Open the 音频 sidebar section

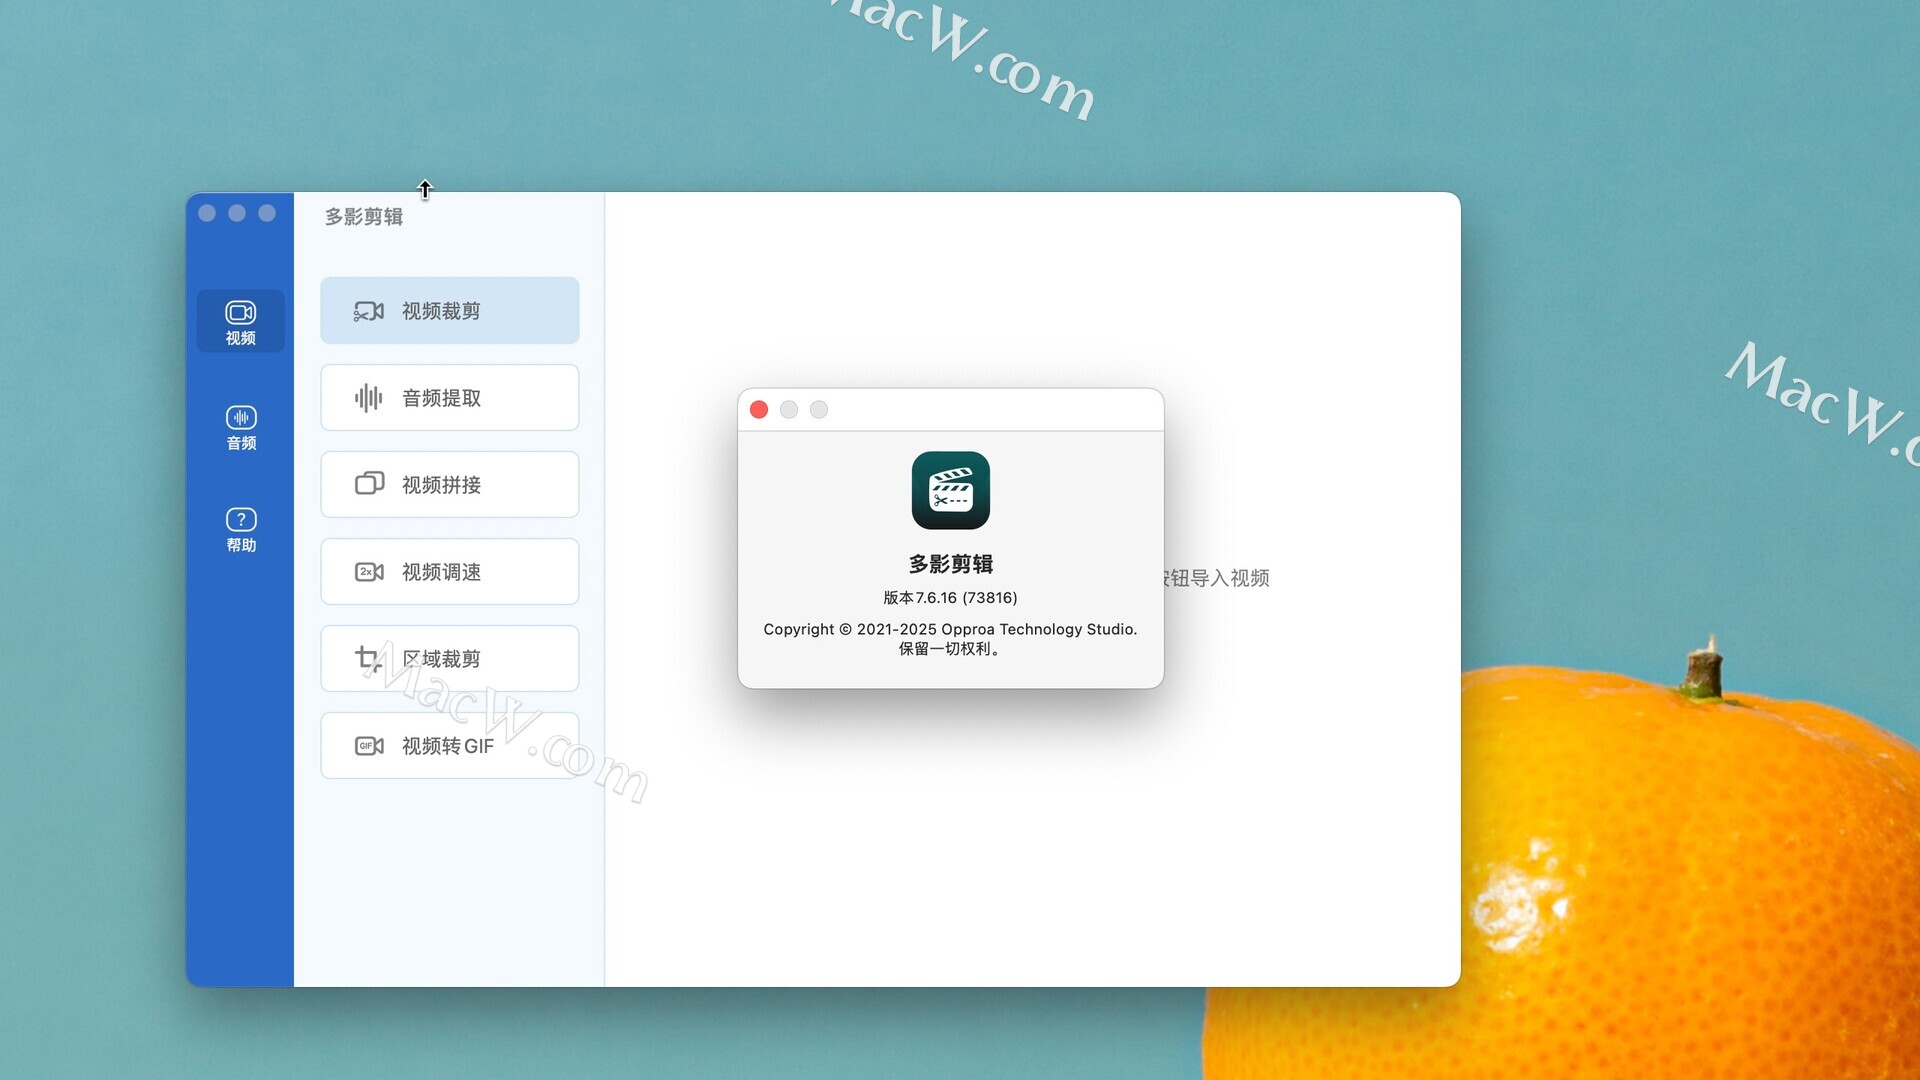point(240,427)
